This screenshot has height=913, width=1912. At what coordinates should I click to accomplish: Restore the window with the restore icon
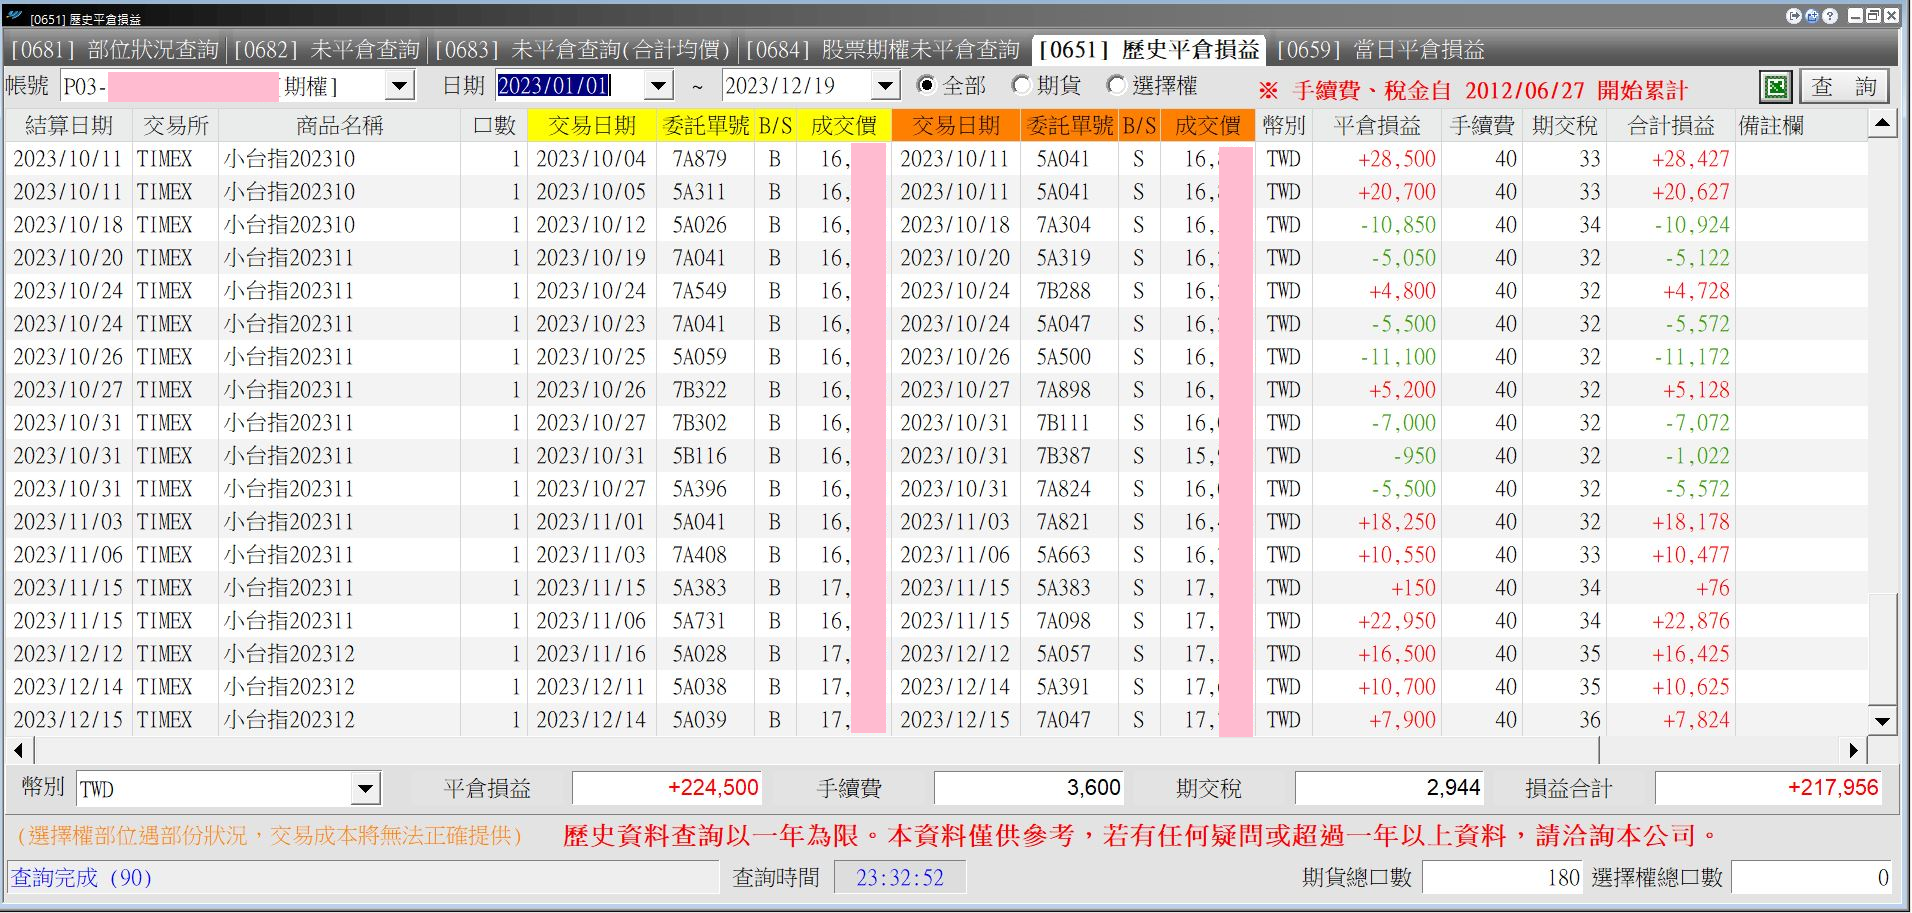click(1873, 16)
